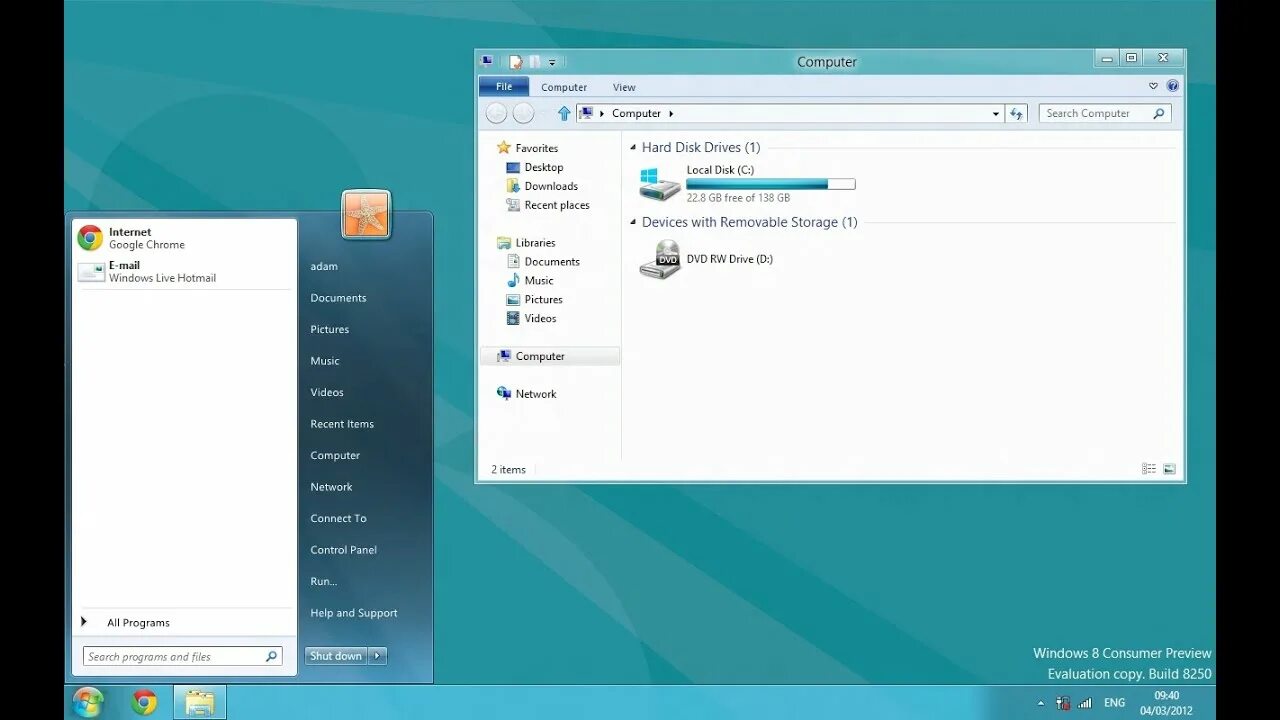Click ENG language indicator
This screenshot has height=720, width=1280.
point(1115,703)
